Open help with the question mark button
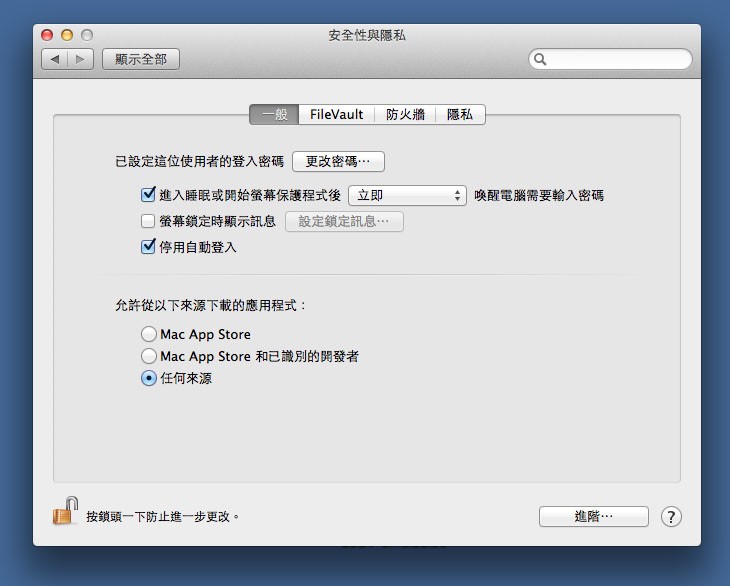Viewport: 730px width, 586px height. [x=671, y=517]
